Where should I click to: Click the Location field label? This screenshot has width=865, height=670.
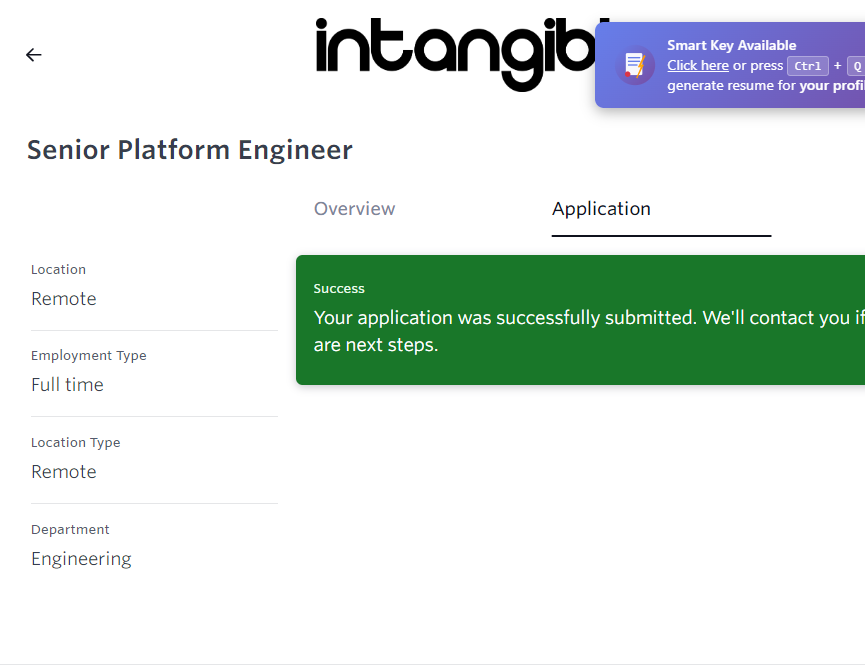(58, 269)
